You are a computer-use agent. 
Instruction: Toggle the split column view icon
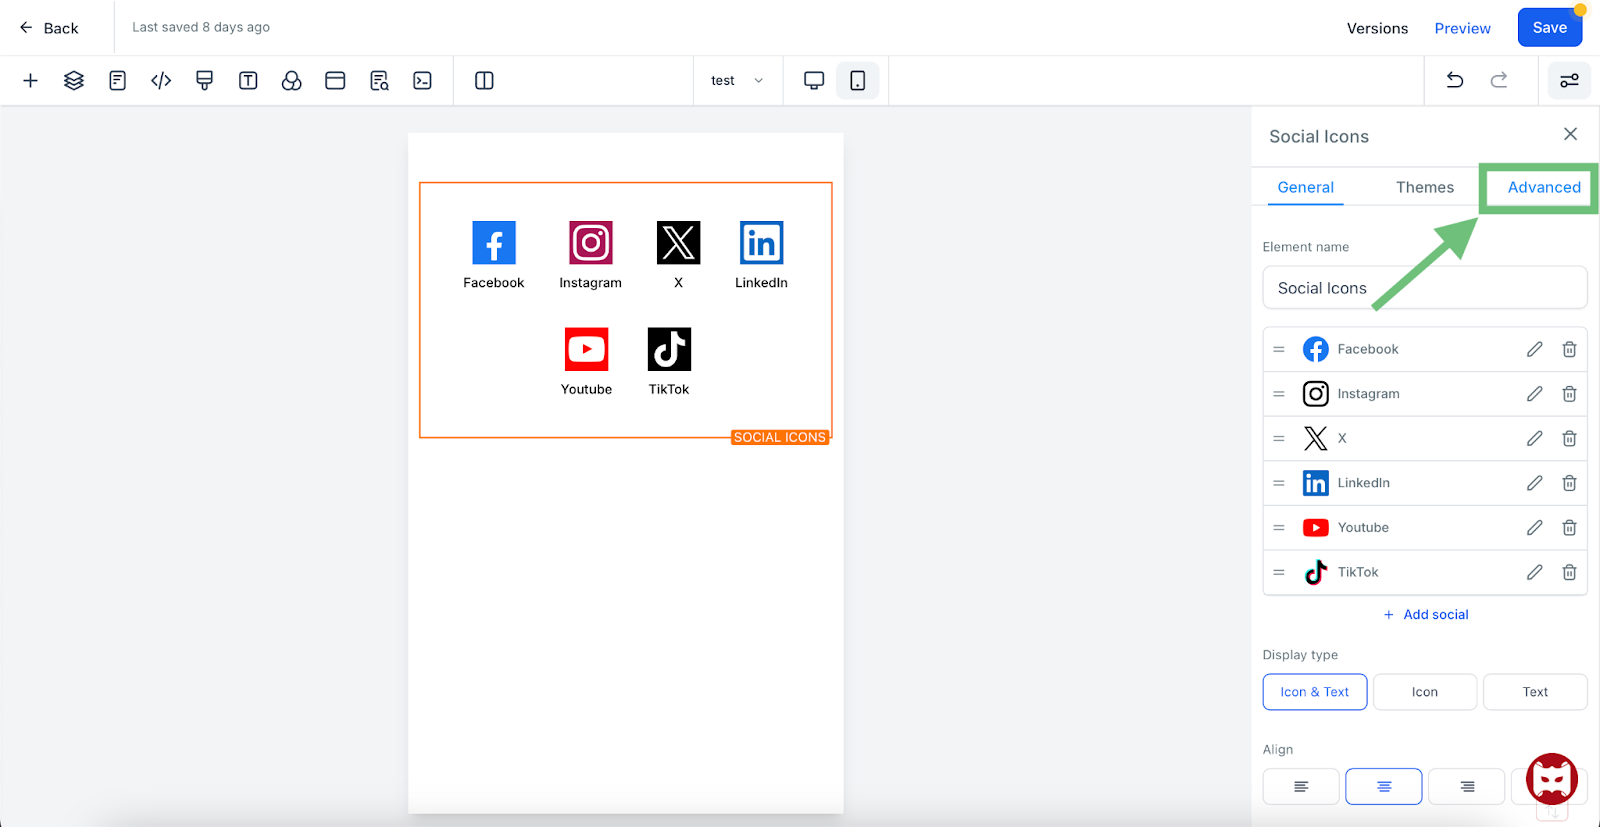point(484,81)
